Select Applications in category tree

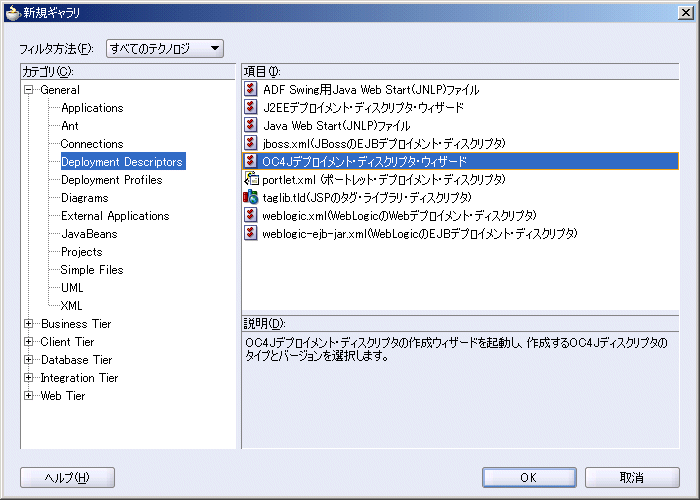pos(92,108)
